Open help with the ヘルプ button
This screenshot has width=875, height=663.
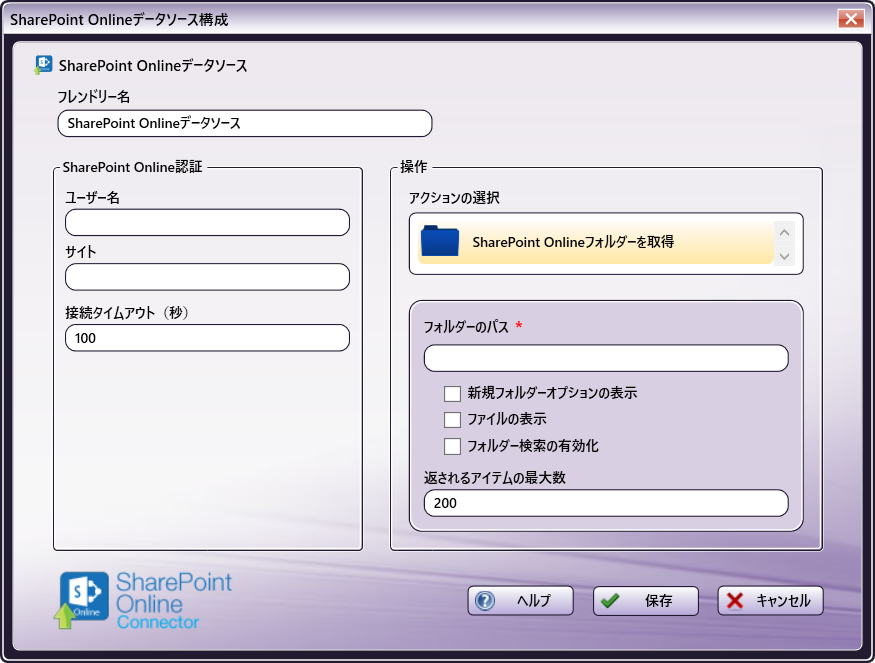coord(520,600)
